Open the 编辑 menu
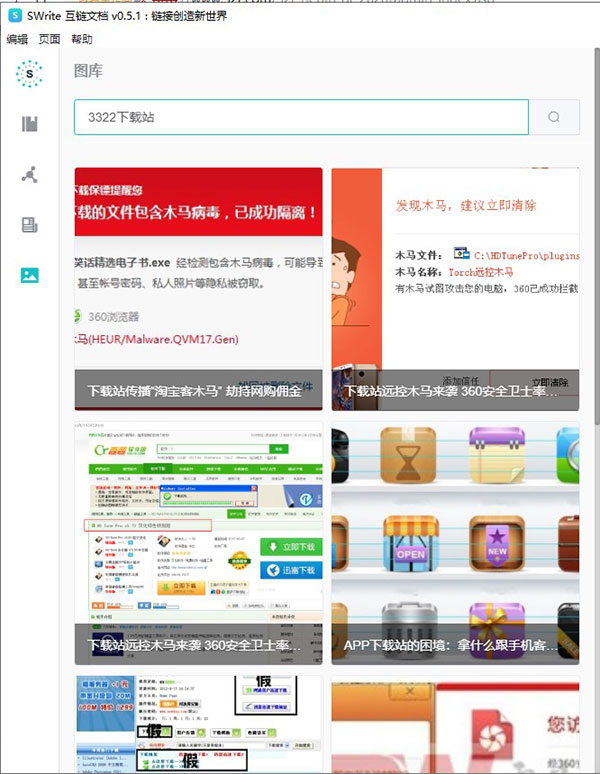The image size is (600, 774). pyautogui.click(x=17, y=39)
